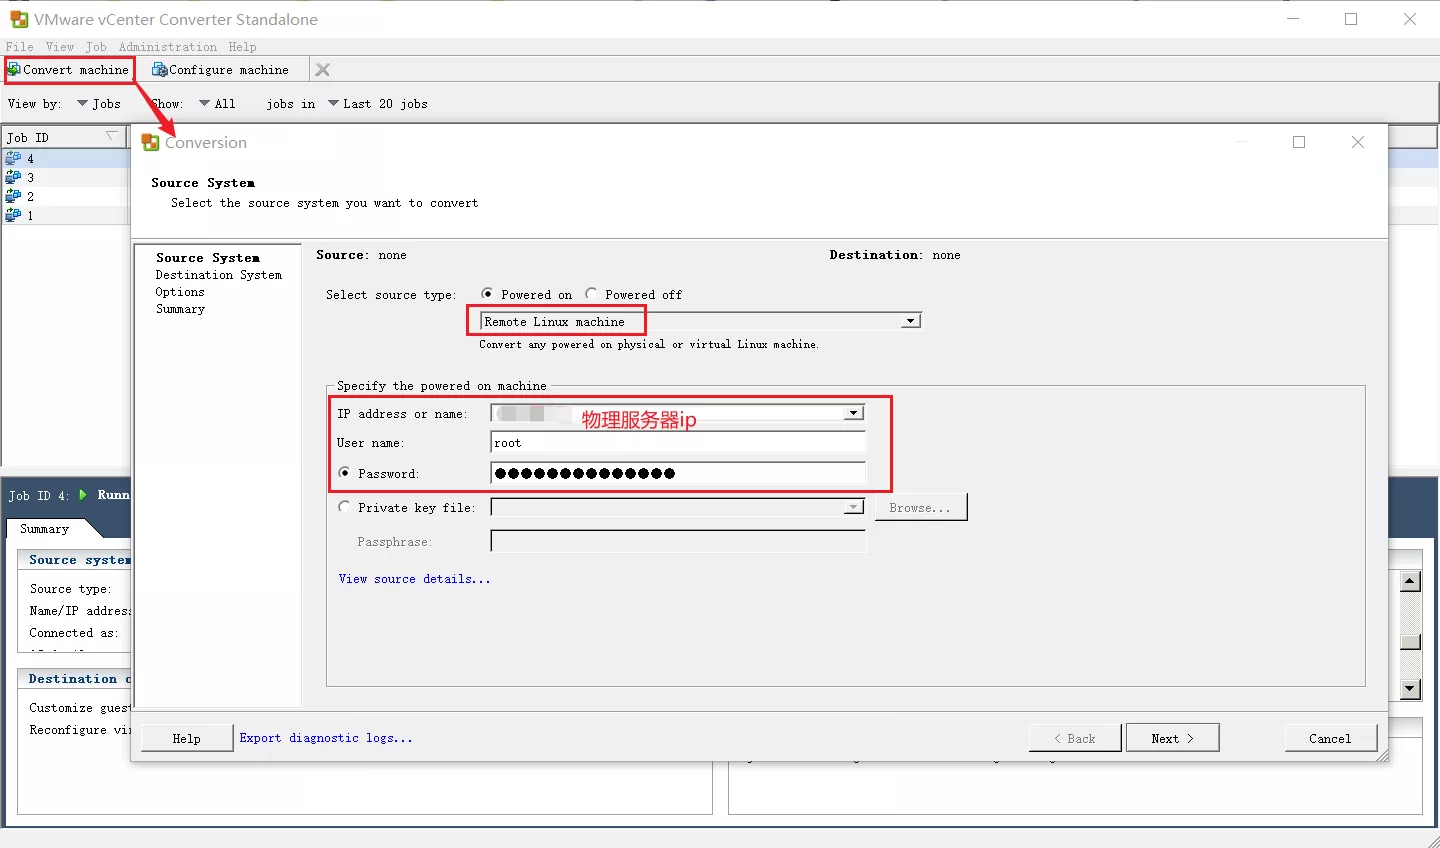The image size is (1440, 848).
Task: Click the Convert machine toolbar icon
Action: coord(14,70)
